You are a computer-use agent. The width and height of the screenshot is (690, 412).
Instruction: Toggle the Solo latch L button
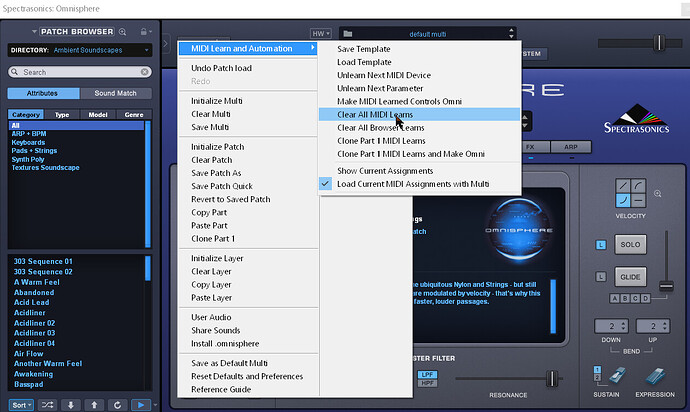[601, 245]
